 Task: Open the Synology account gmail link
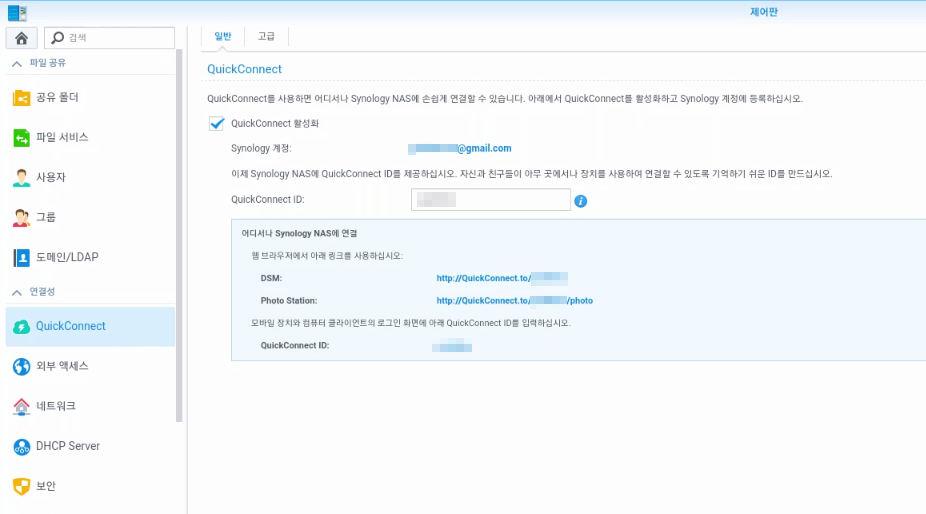tap(459, 148)
